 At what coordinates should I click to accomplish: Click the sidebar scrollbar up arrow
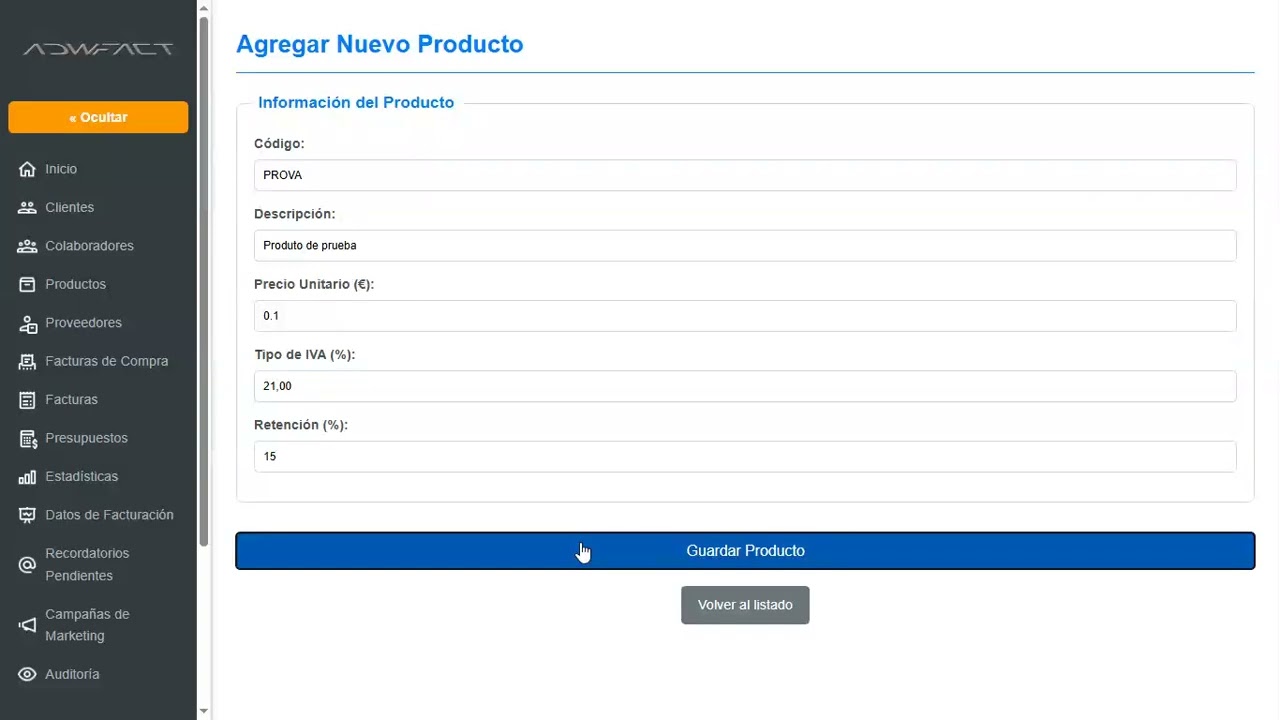coord(204,8)
